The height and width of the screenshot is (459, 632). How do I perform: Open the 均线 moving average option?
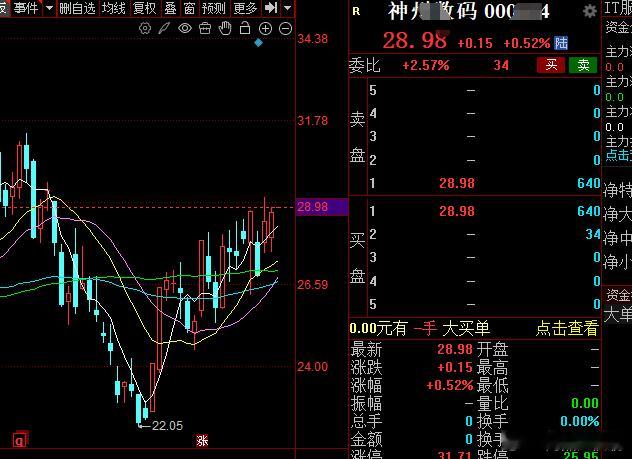coord(114,8)
